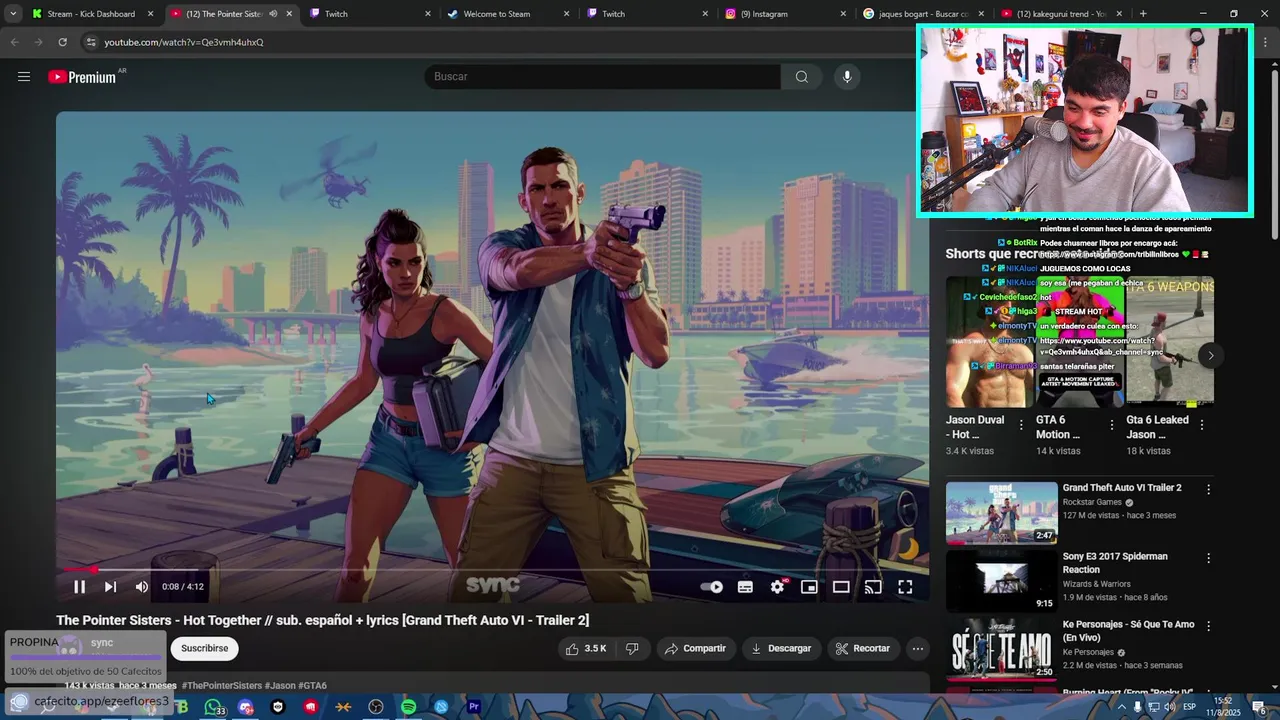This screenshot has width=1280, height=720.
Task: Click the Recortar clip button
Action: [863, 648]
